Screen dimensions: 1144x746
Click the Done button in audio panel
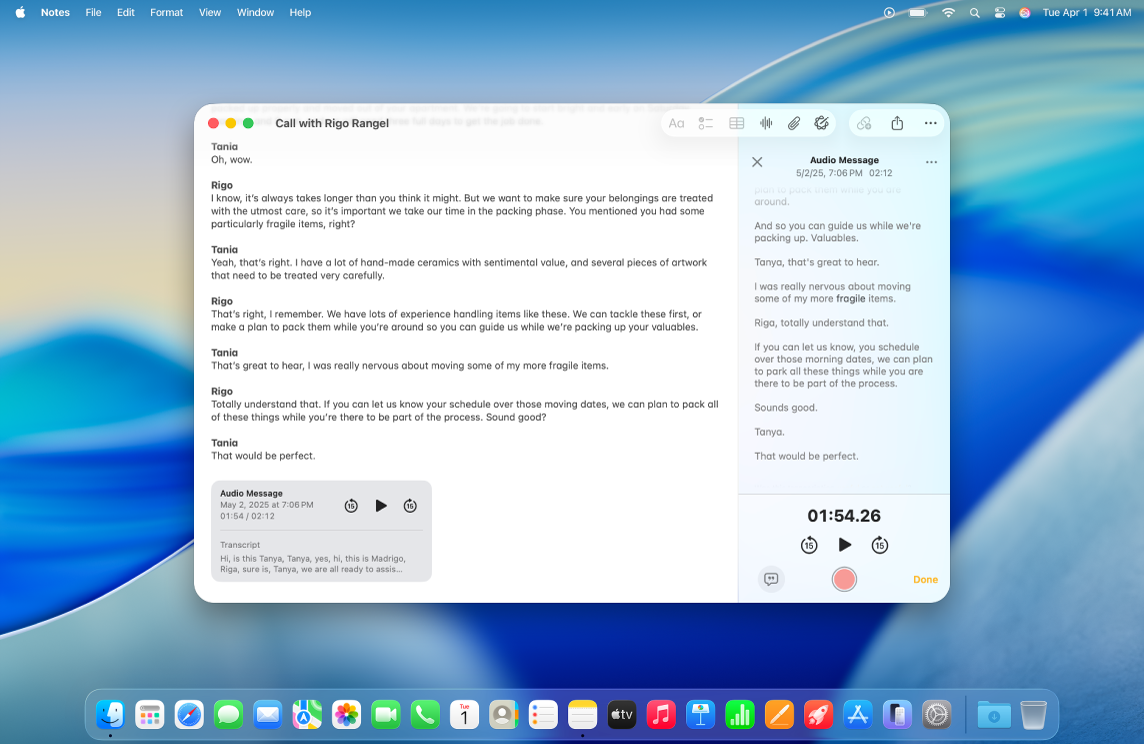tap(925, 579)
